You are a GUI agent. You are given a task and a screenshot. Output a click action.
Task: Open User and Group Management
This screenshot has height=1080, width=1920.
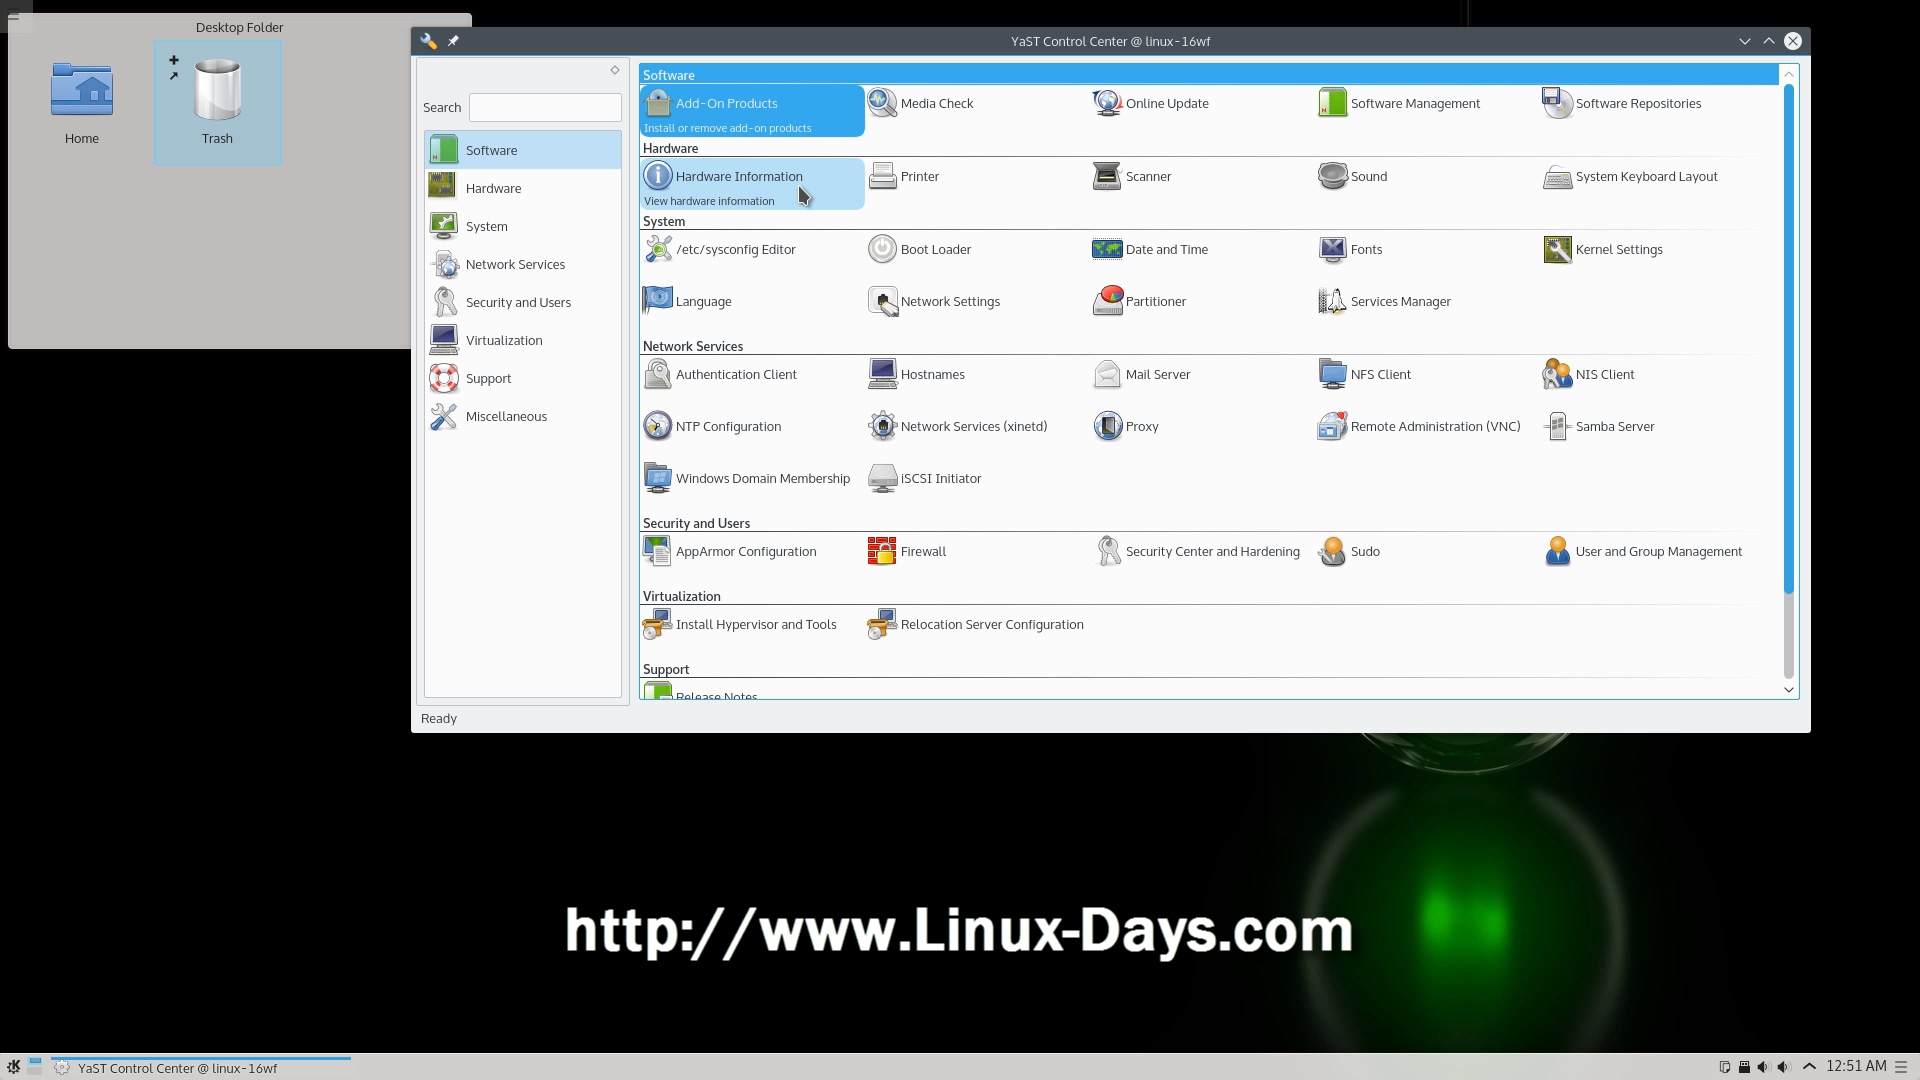click(1643, 551)
